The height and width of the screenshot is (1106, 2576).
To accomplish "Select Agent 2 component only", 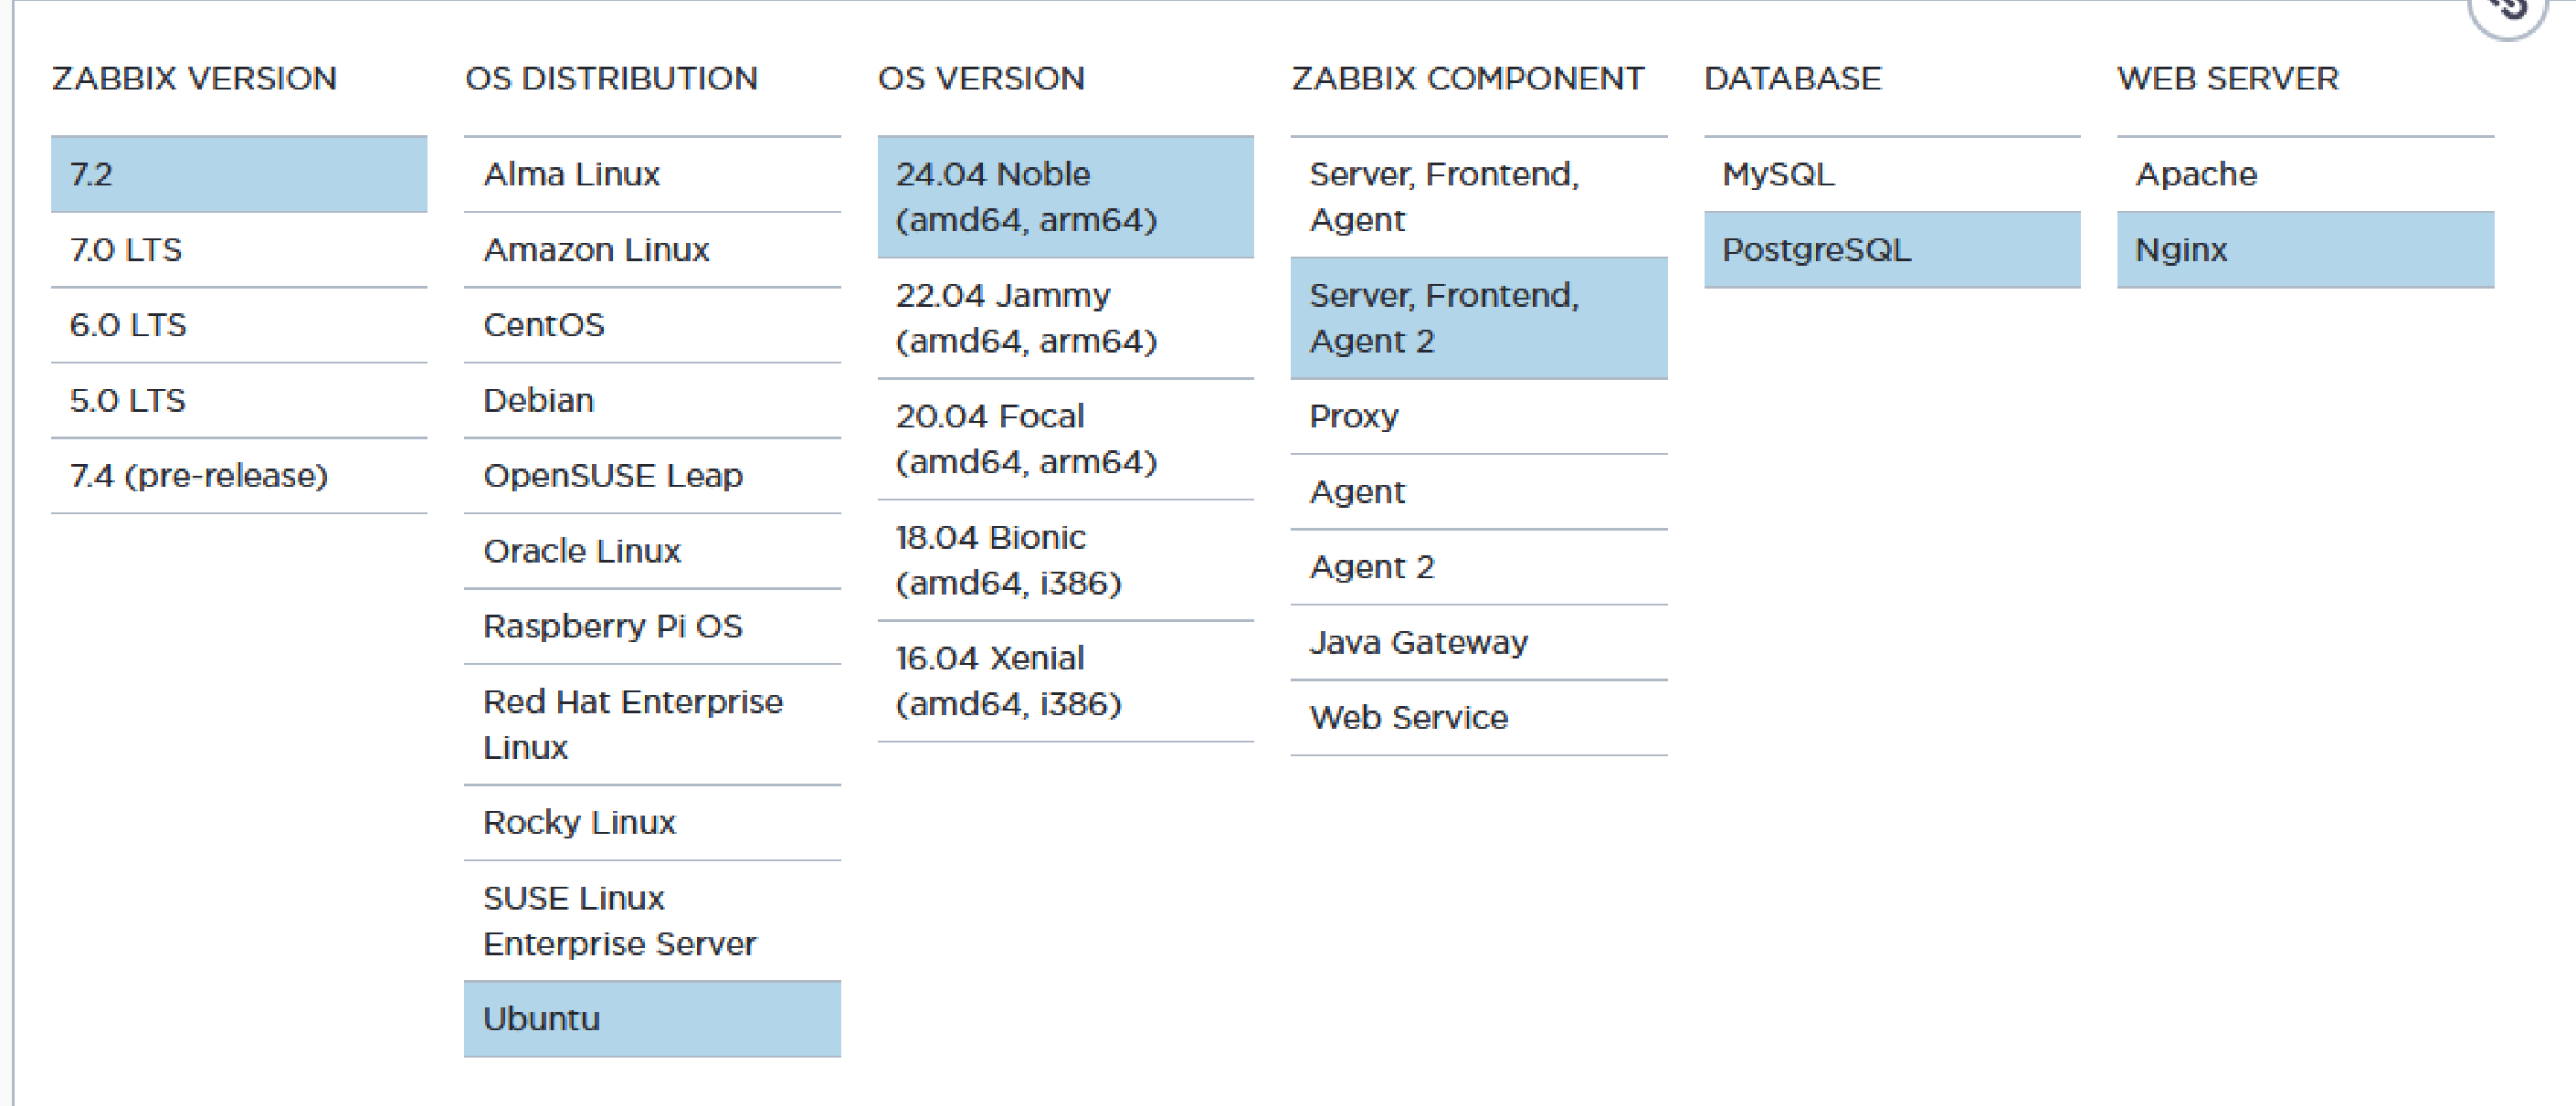I will pos(1478,568).
